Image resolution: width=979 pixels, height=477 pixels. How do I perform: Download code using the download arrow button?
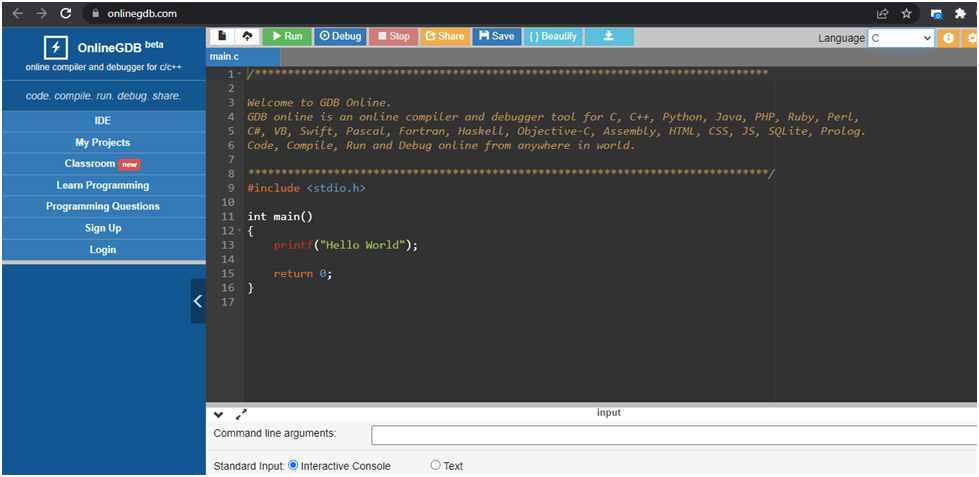pyautogui.click(x=609, y=36)
